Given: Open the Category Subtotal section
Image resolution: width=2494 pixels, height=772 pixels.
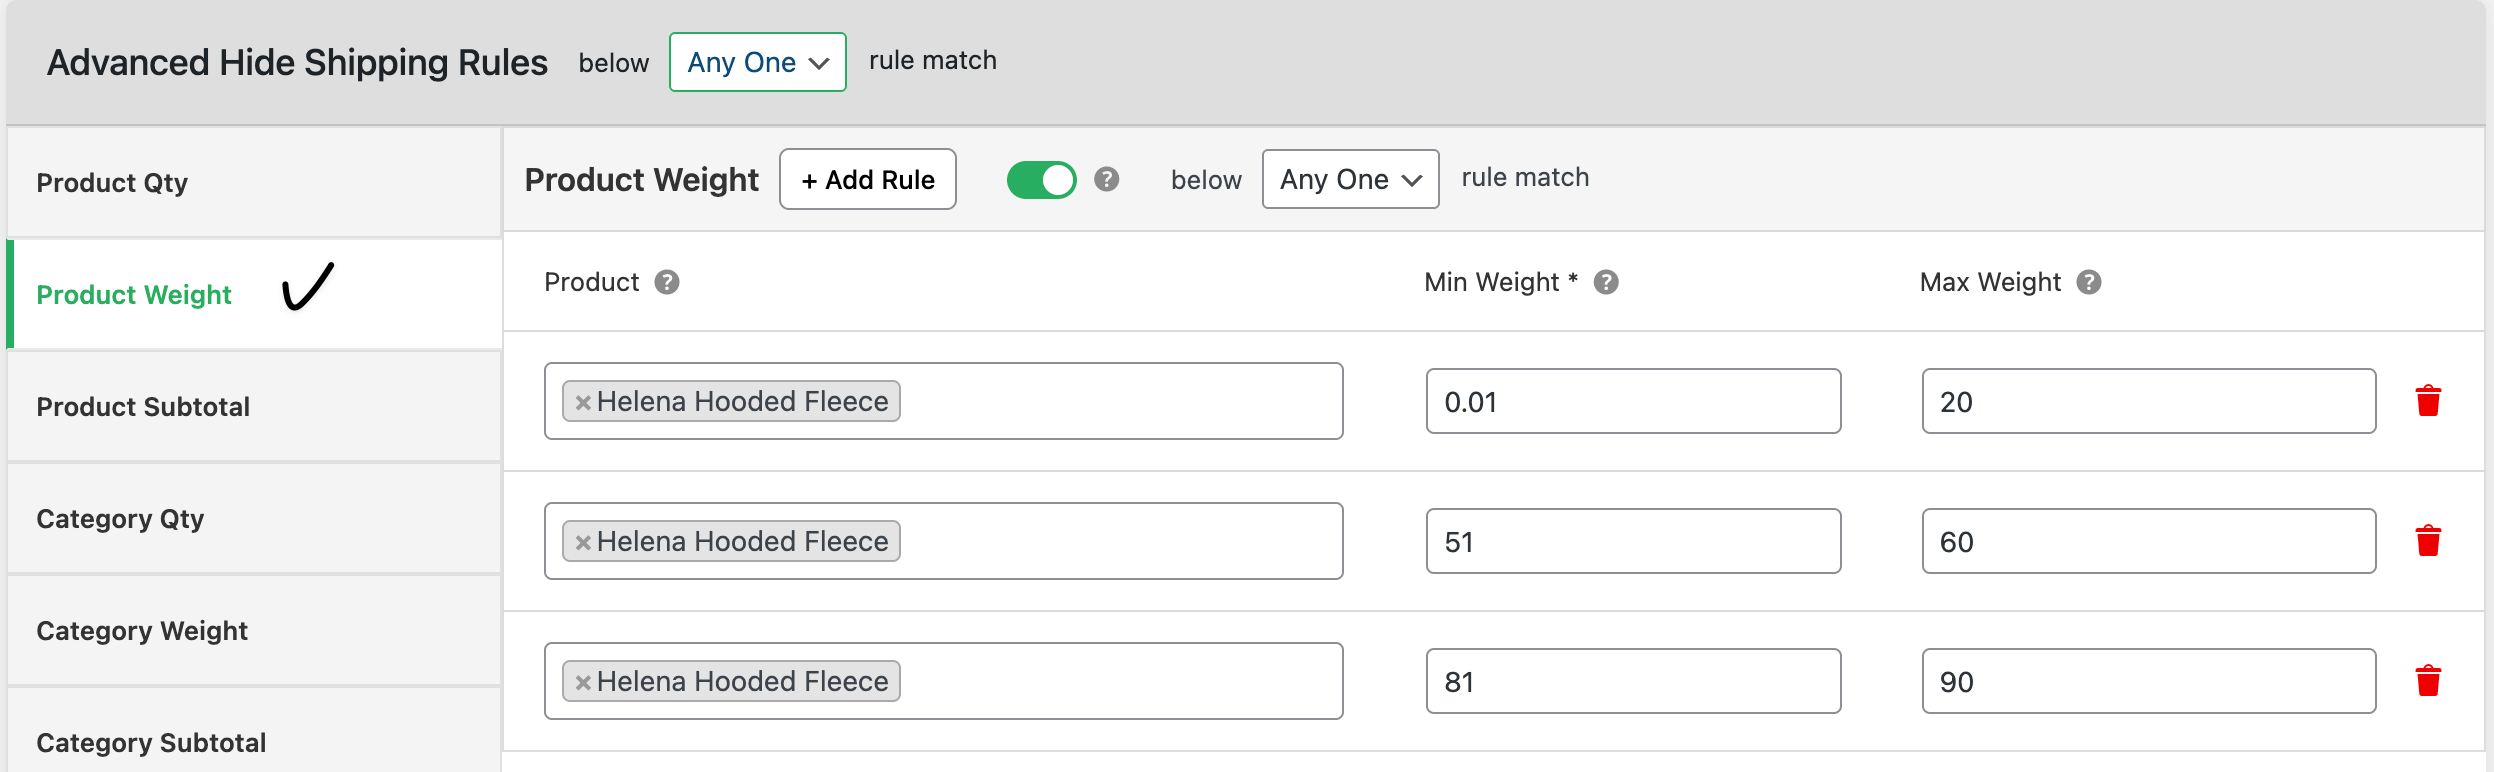Looking at the screenshot, I should coord(150,742).
